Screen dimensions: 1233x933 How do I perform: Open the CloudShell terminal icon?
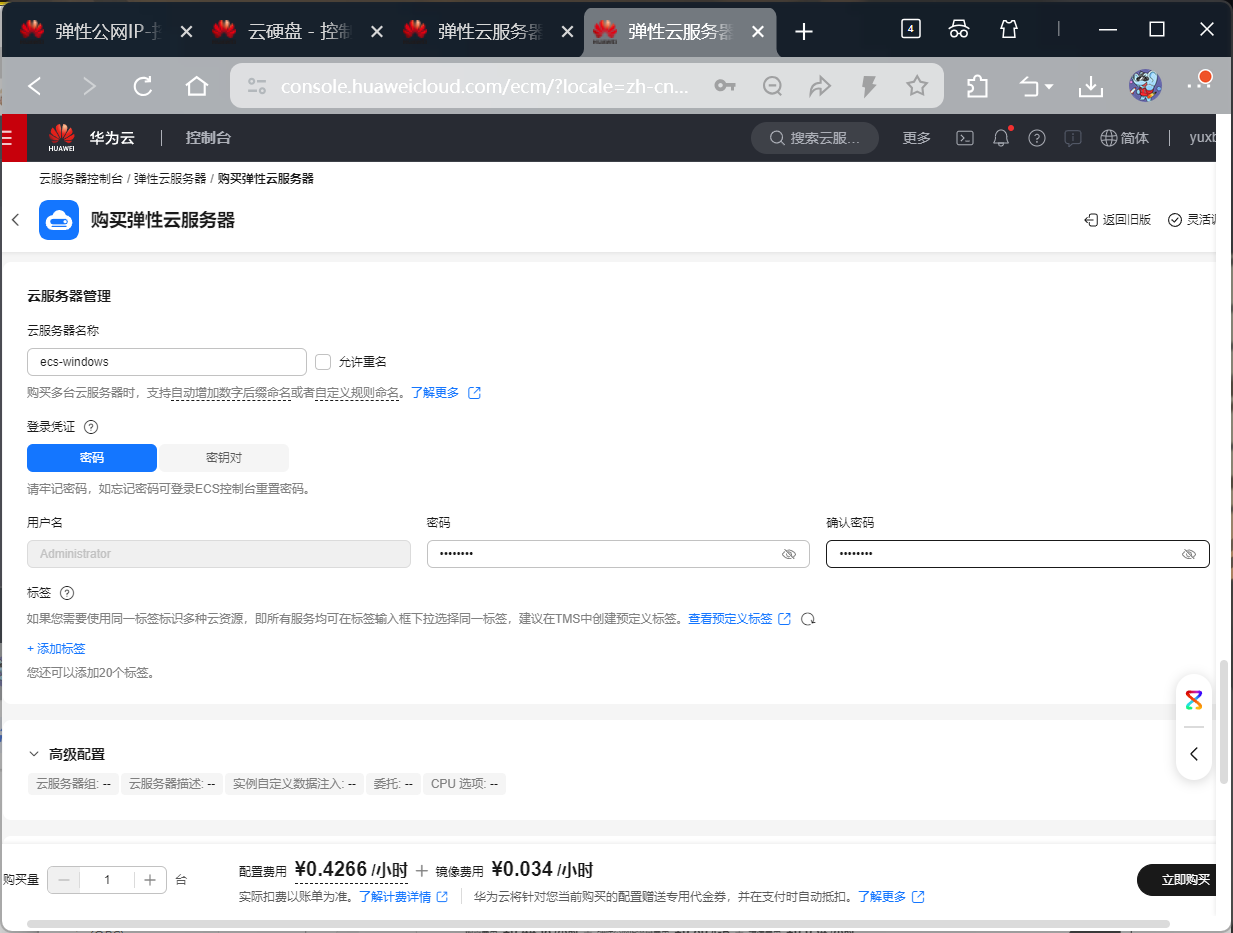coord(965,138)
